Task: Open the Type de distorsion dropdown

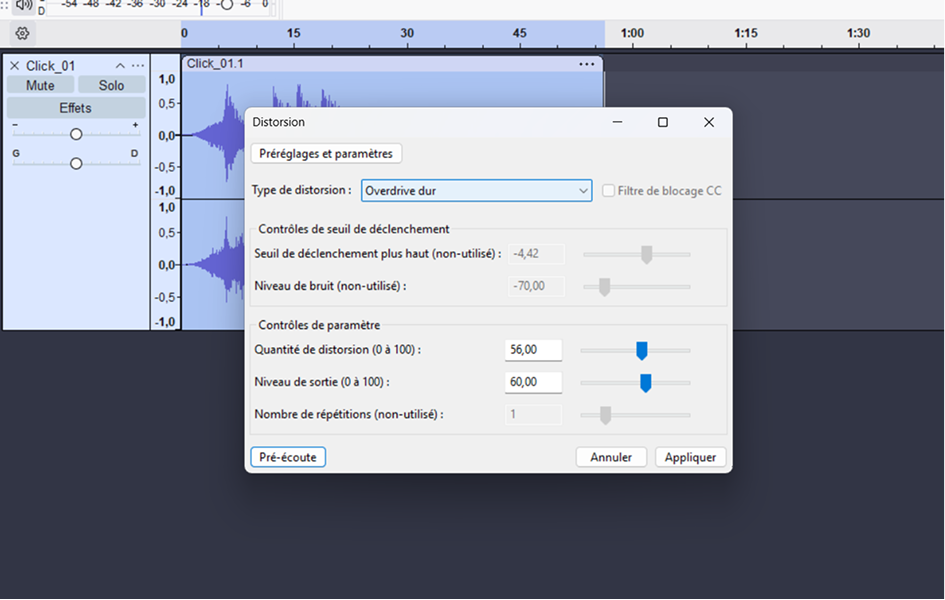Action: coord(476,191)
